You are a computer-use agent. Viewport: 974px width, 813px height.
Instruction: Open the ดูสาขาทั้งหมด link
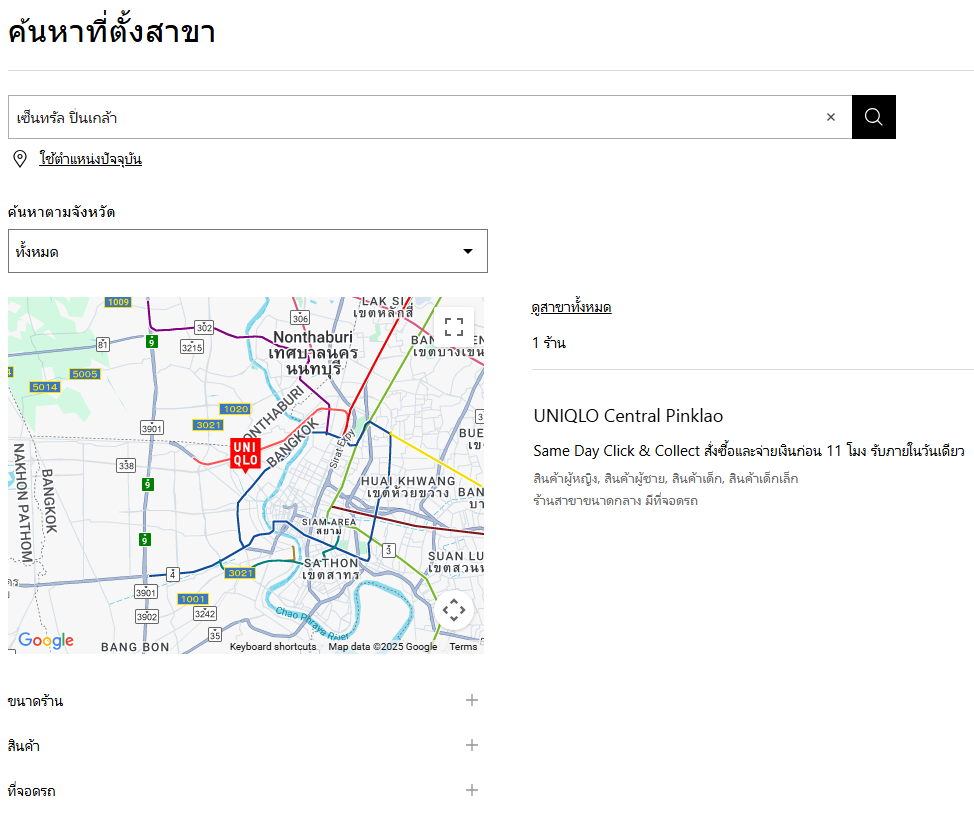click(570, 306)
